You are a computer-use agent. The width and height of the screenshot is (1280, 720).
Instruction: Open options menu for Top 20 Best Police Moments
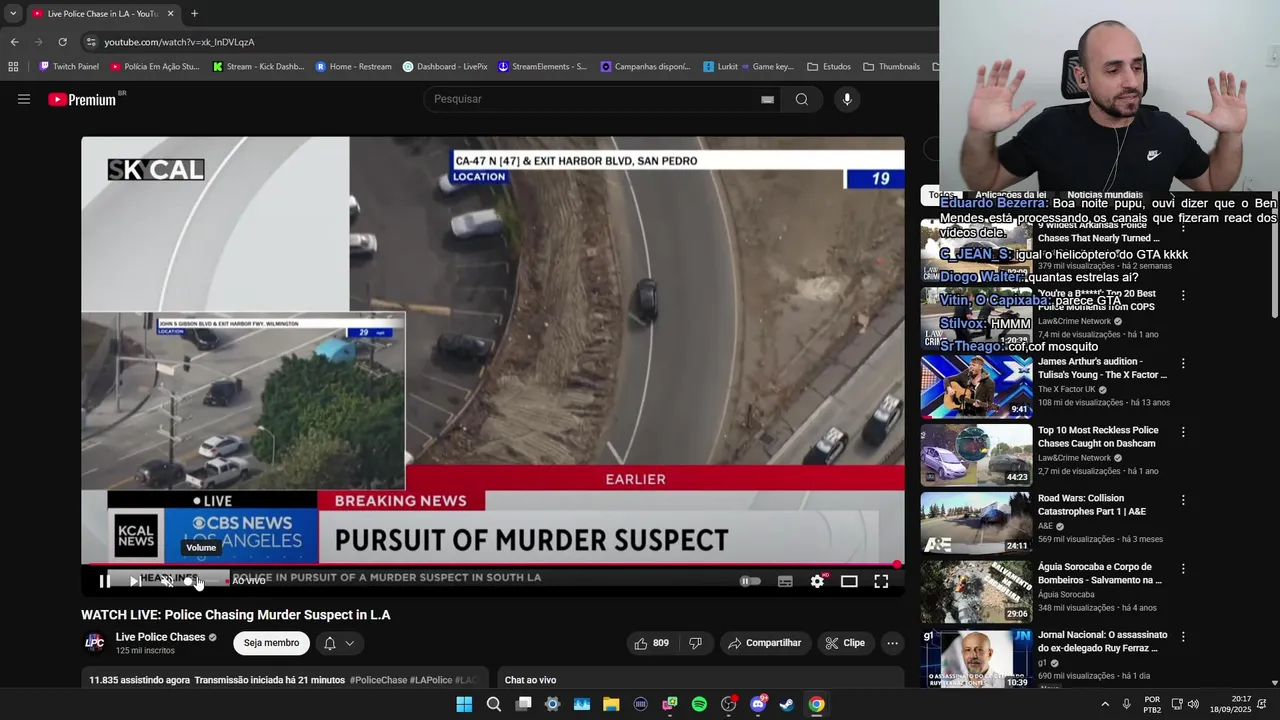(1183, 296)
